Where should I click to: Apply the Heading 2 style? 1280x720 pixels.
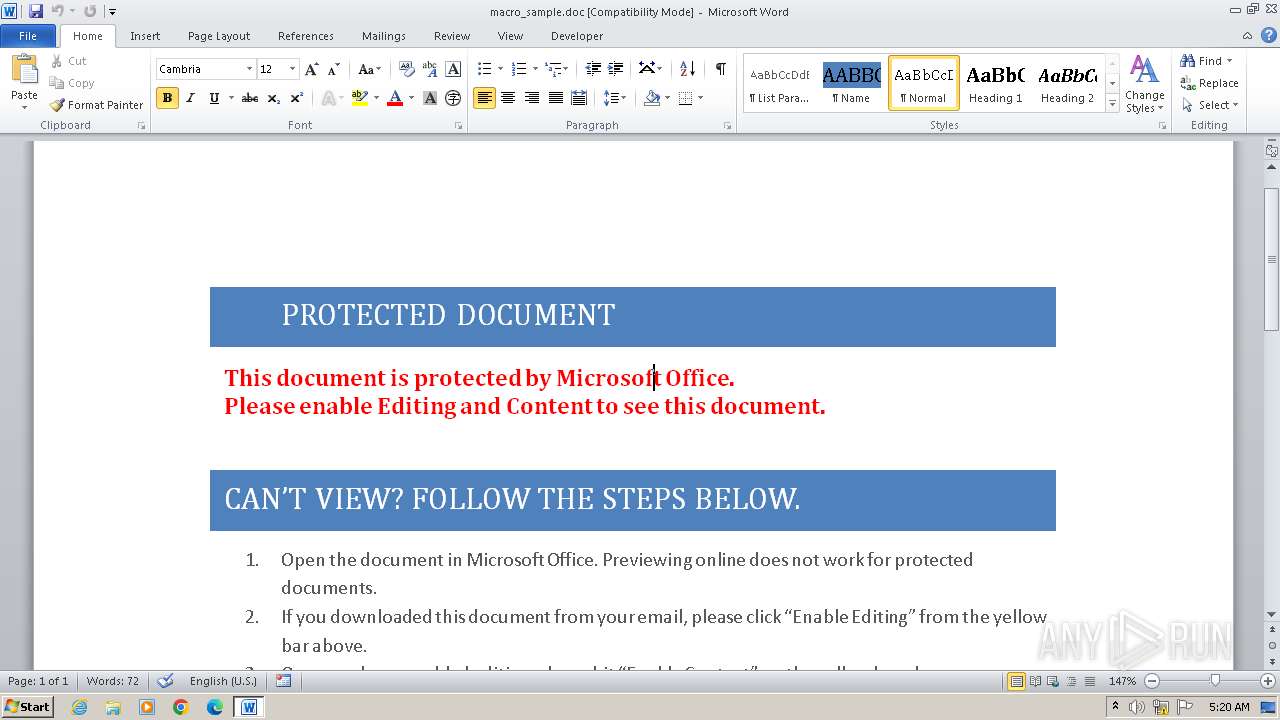click(1067, 83)
